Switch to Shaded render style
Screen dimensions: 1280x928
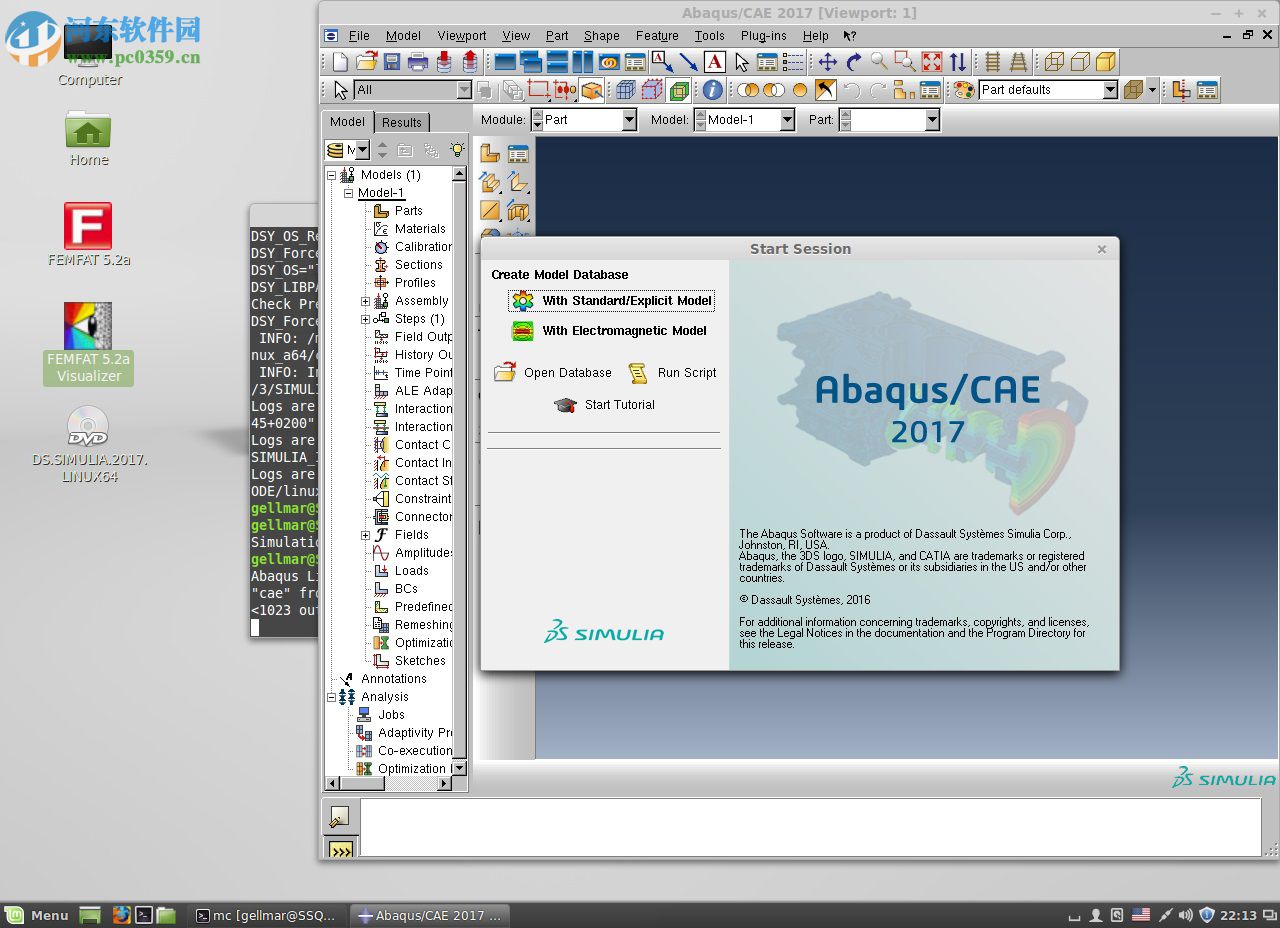[x=1106, y=62]
